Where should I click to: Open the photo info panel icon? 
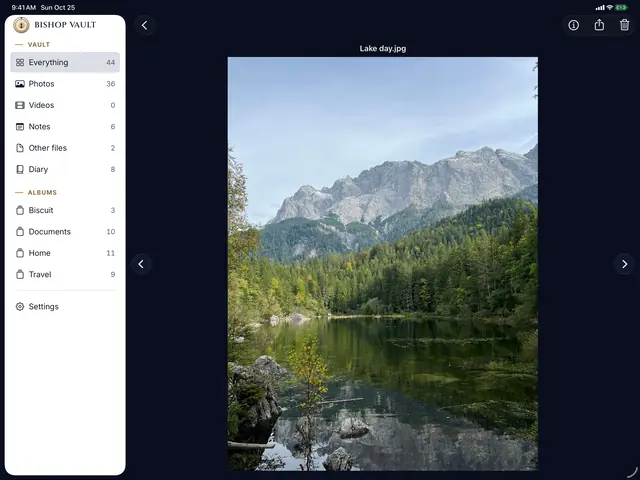pos(573,25)
